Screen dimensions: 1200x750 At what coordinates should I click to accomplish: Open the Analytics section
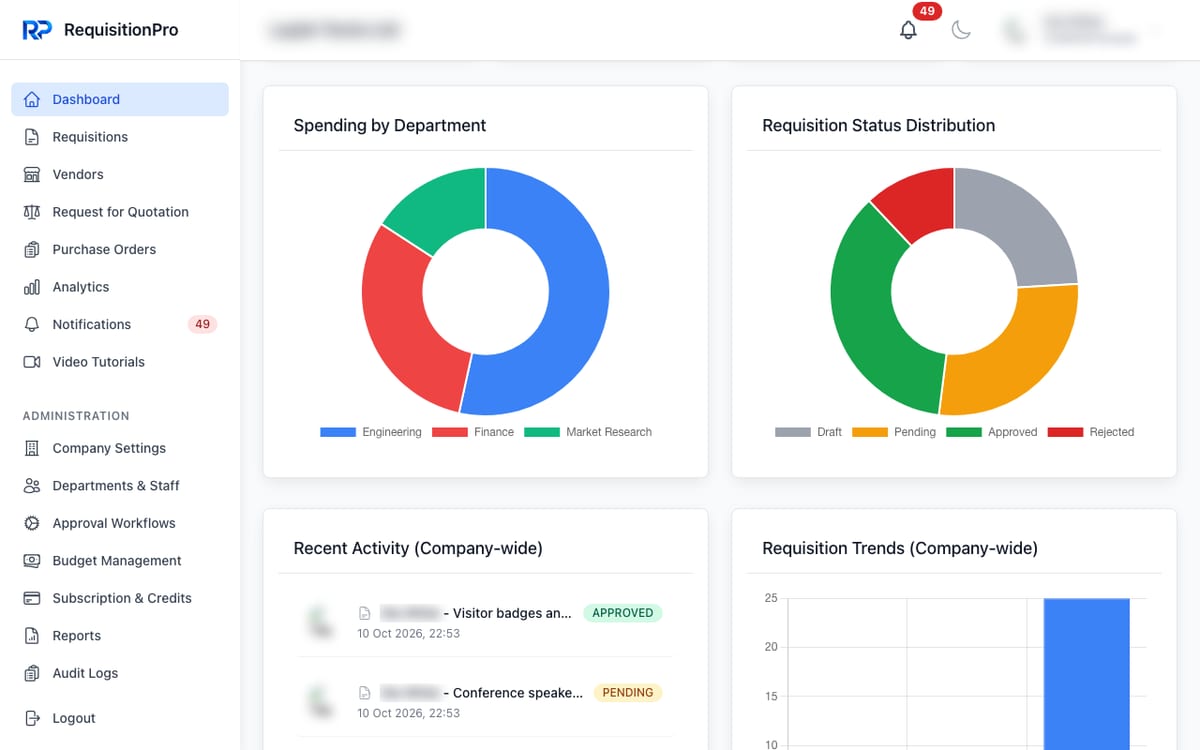point(120,287)
